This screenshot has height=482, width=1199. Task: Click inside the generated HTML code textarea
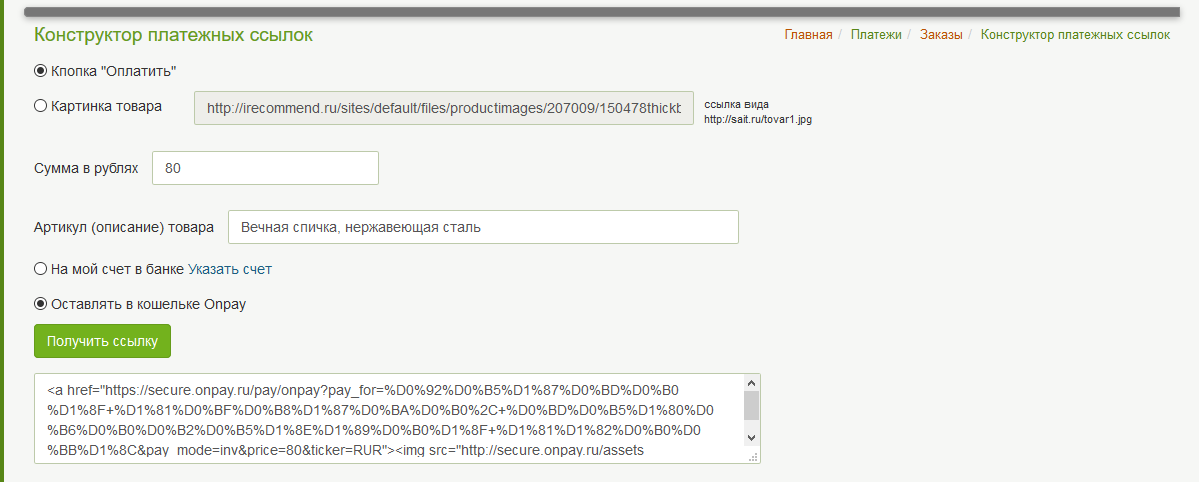click(x=390, y=418)
